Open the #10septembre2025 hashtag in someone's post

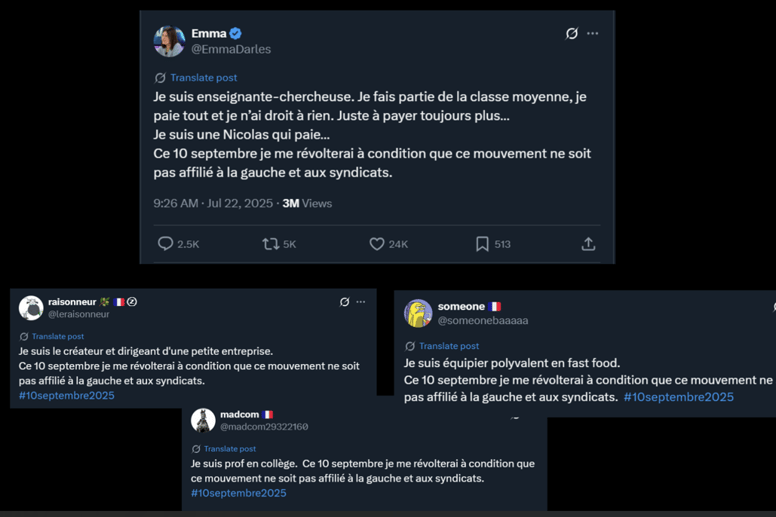tap(678, 397)
